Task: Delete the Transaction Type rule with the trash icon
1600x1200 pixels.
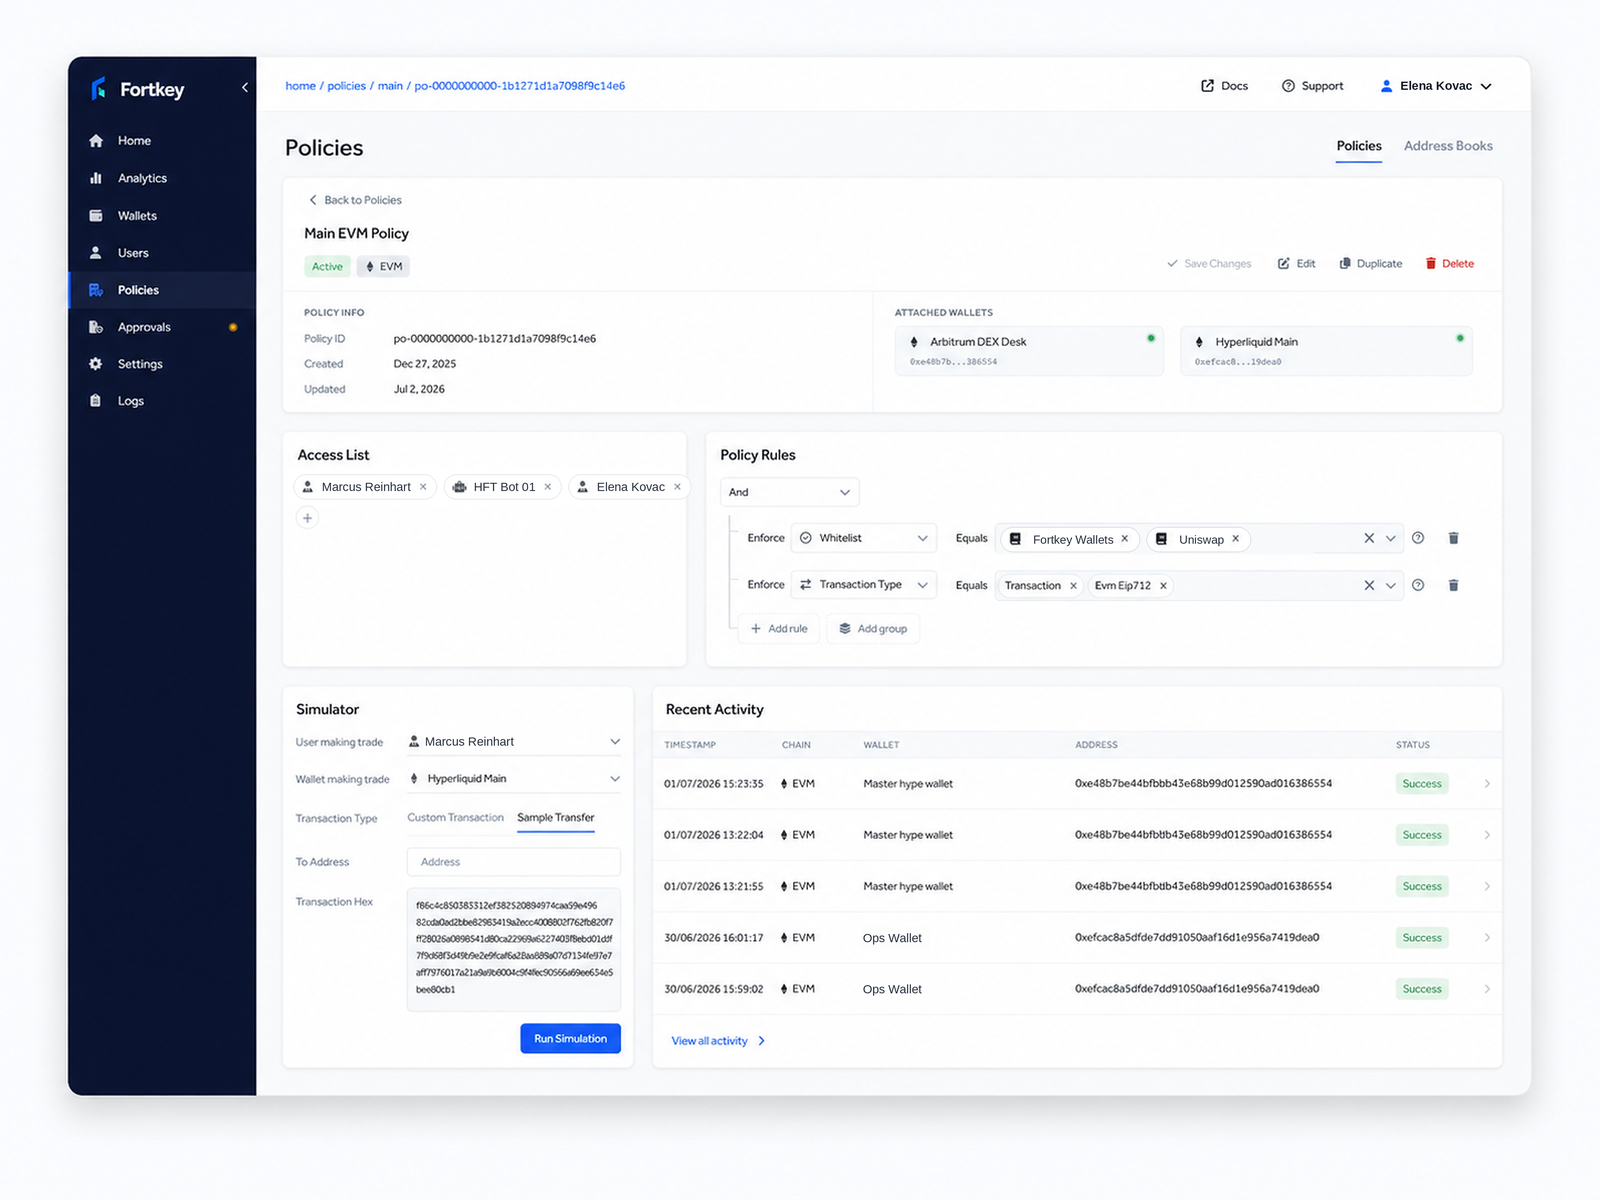Action: 1454,585
